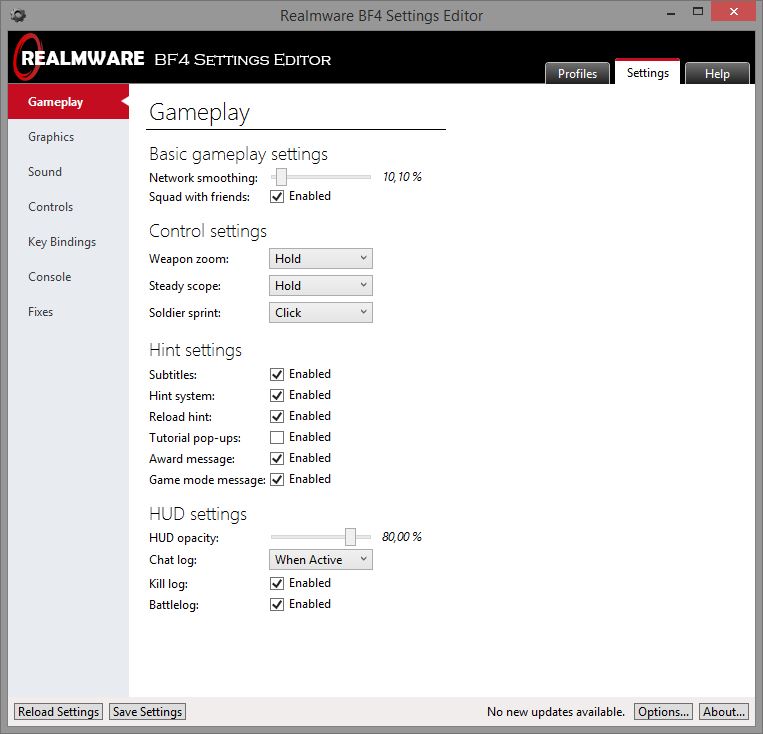Image resolution: width=763 pixels, height=734 pixels.
Task: Click the gear app icon in title bar
Action: (x=18, y=15)
